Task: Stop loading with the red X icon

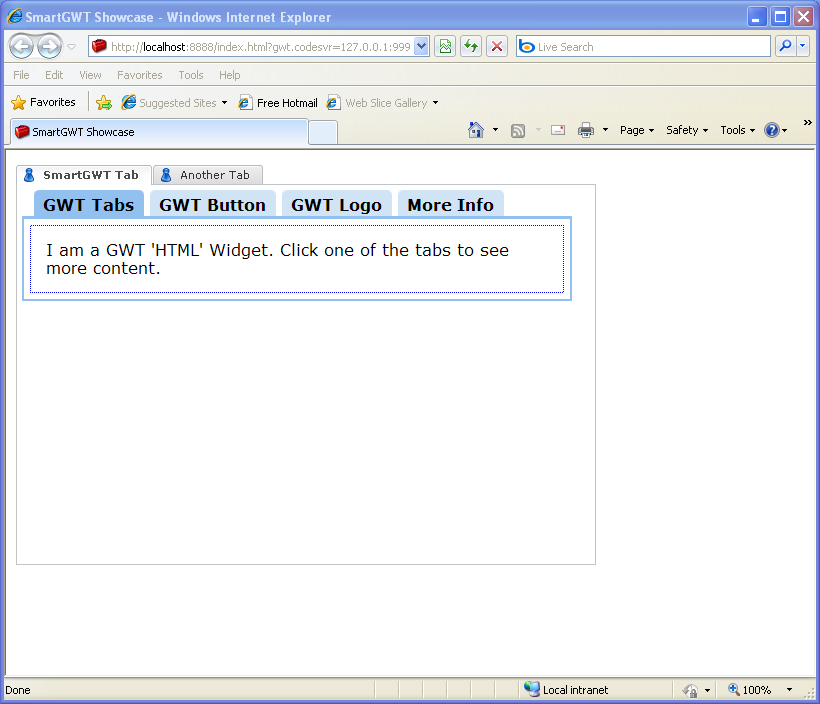Action: [x=497, y=47]
